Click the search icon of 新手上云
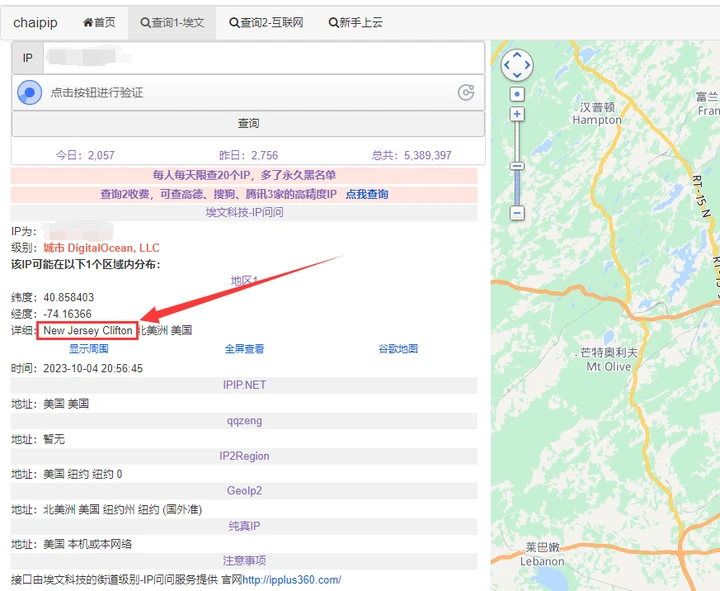The image size is (720, 591). point(333,23)
